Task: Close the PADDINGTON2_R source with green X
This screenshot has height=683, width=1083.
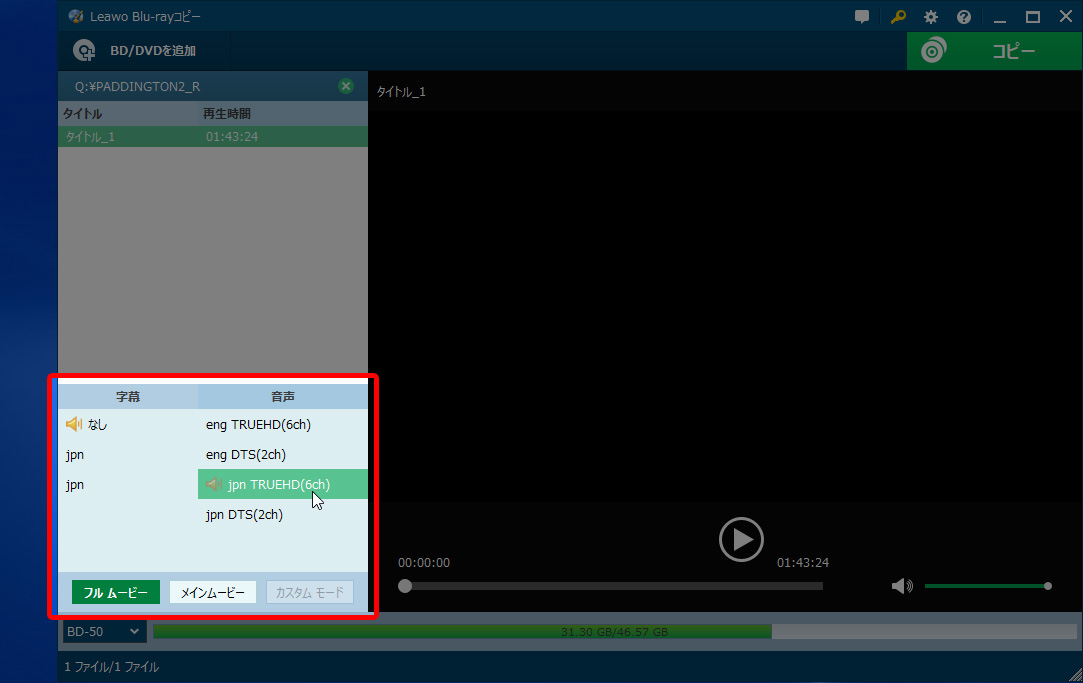Action: click(346, 86)
